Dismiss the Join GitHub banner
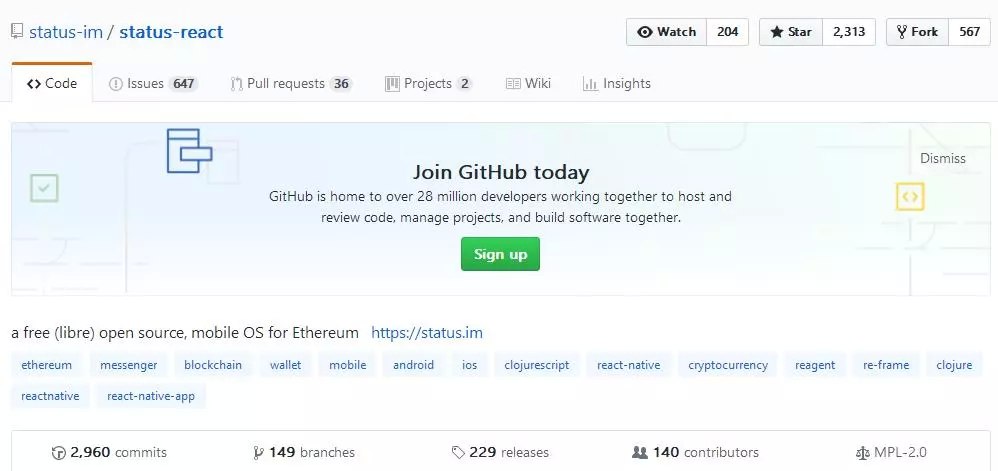Screen dimensions: 998x471 point(943,158)
